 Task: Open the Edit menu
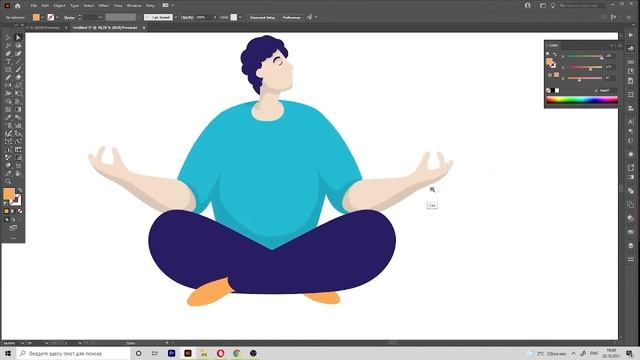[x=45, y=6]
